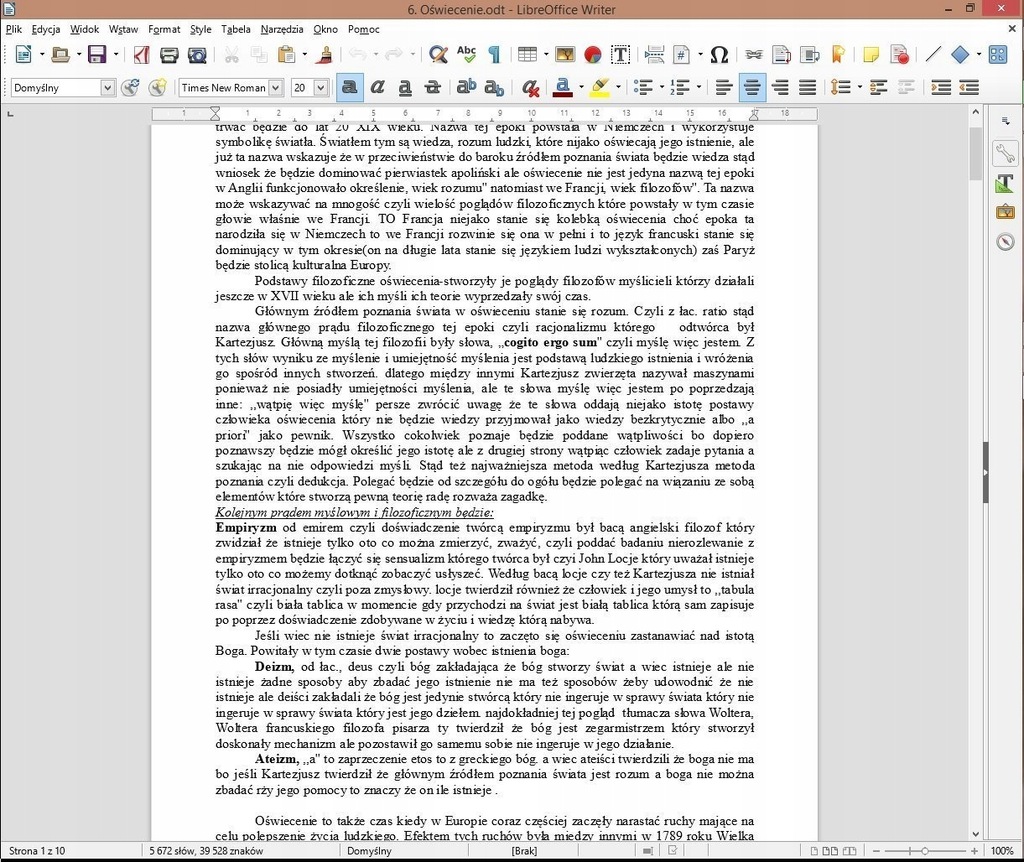Insert a text box
The image size is (1024, 862).
pos(620,54)
